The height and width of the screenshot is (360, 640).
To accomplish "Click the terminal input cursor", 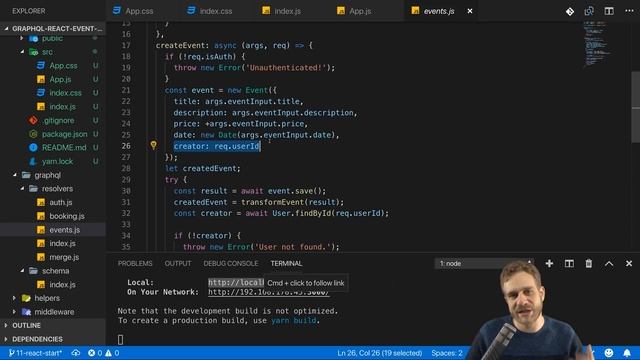I will tap(120, 339).
